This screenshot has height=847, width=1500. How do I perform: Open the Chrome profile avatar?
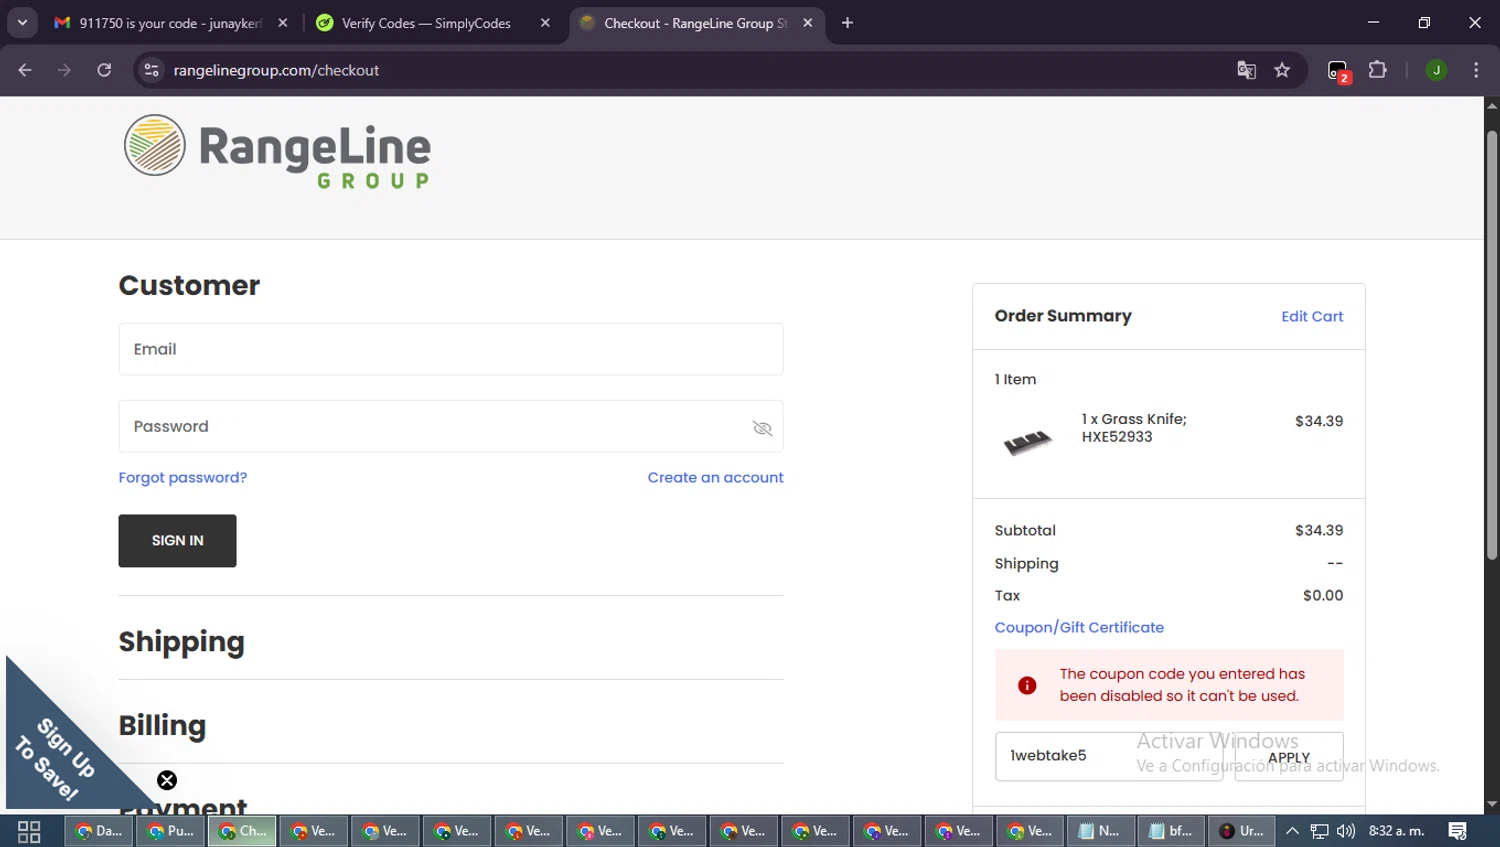coord(1436,70)
